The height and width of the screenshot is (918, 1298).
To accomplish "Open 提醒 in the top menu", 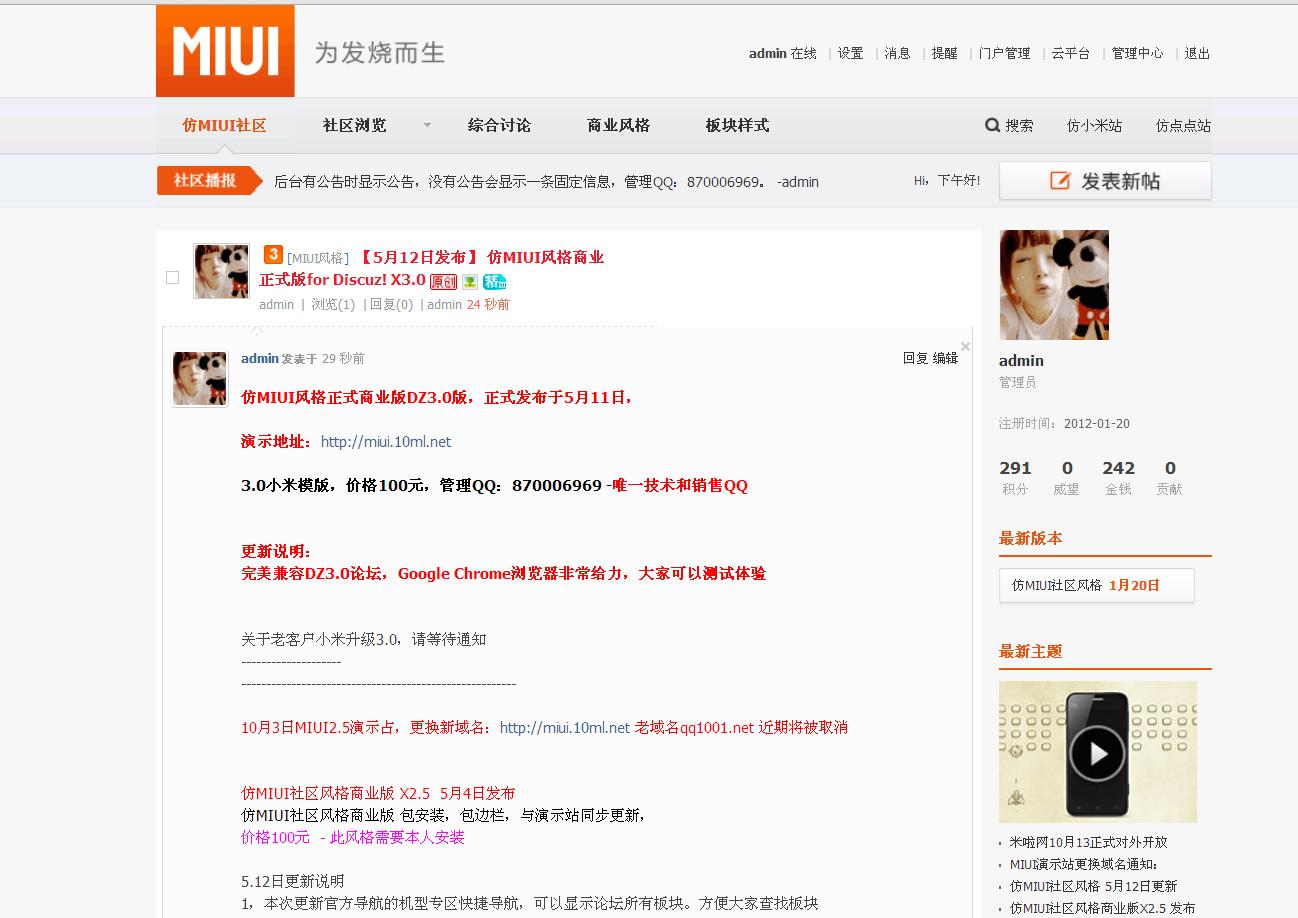I will pyautogui.click(x=944, y=53).
